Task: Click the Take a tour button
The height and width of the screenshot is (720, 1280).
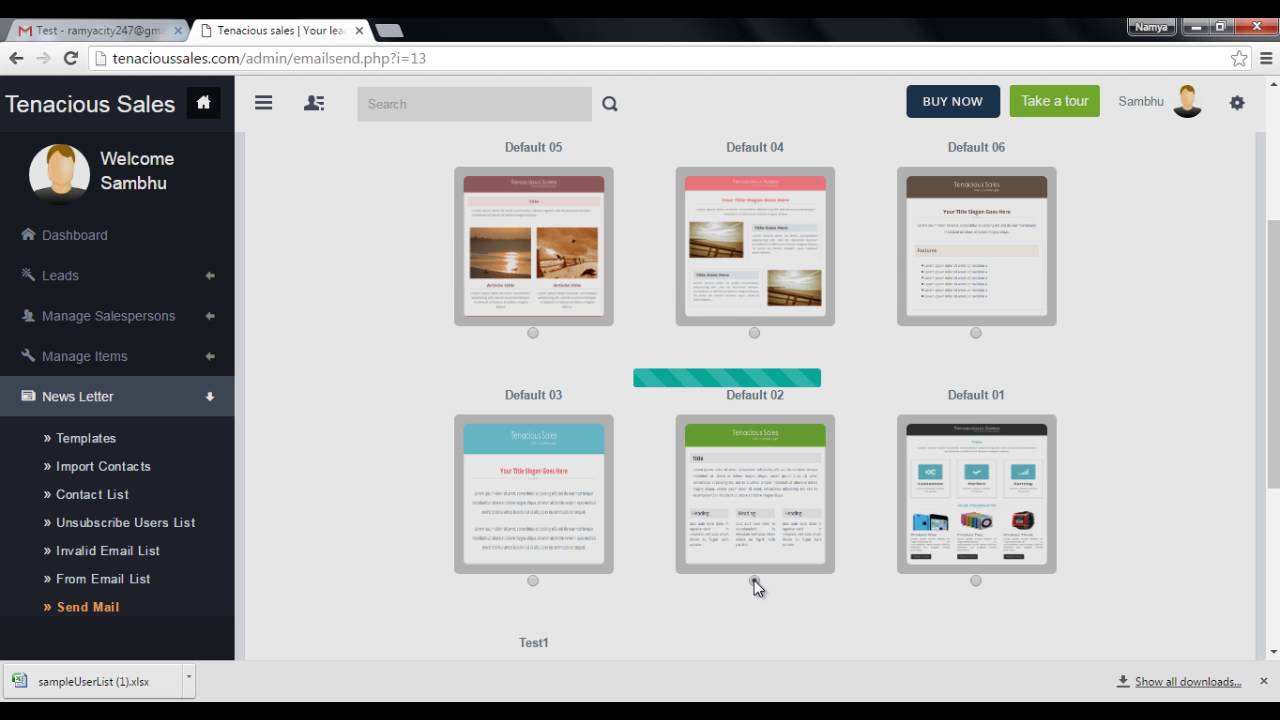Action: tap(1055, 101)
